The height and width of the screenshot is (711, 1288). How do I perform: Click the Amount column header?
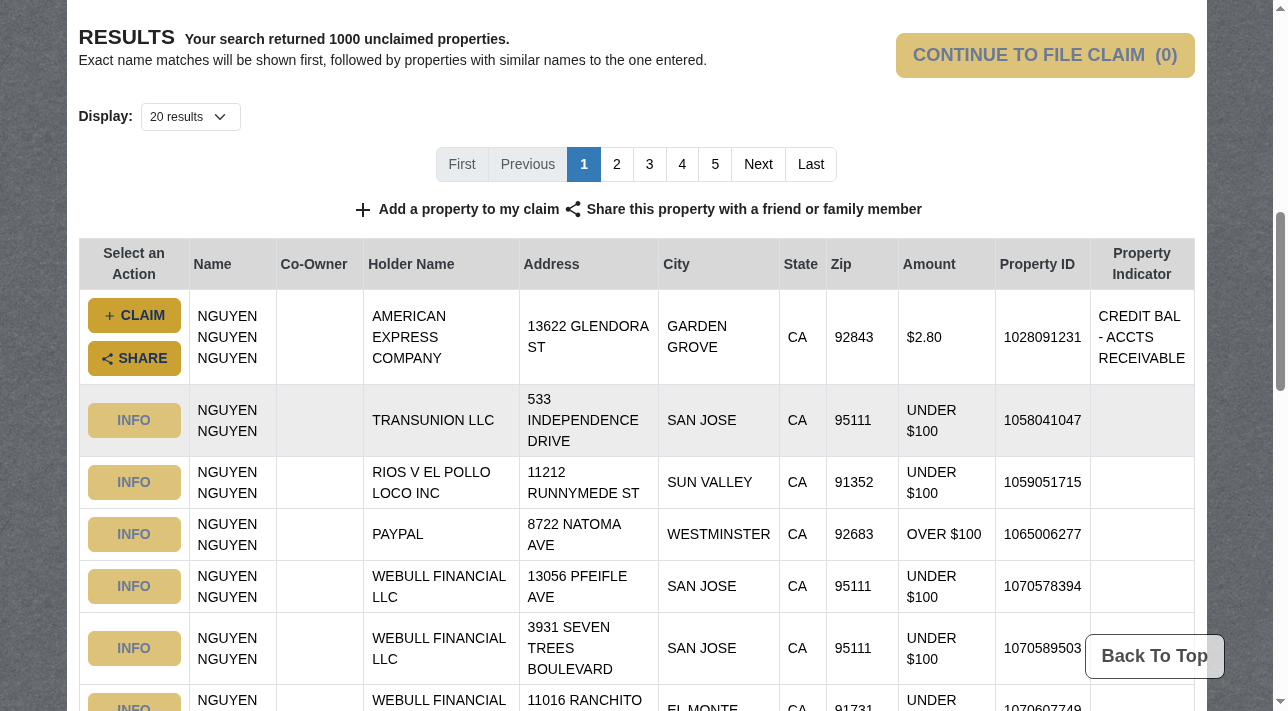point(947,264)
